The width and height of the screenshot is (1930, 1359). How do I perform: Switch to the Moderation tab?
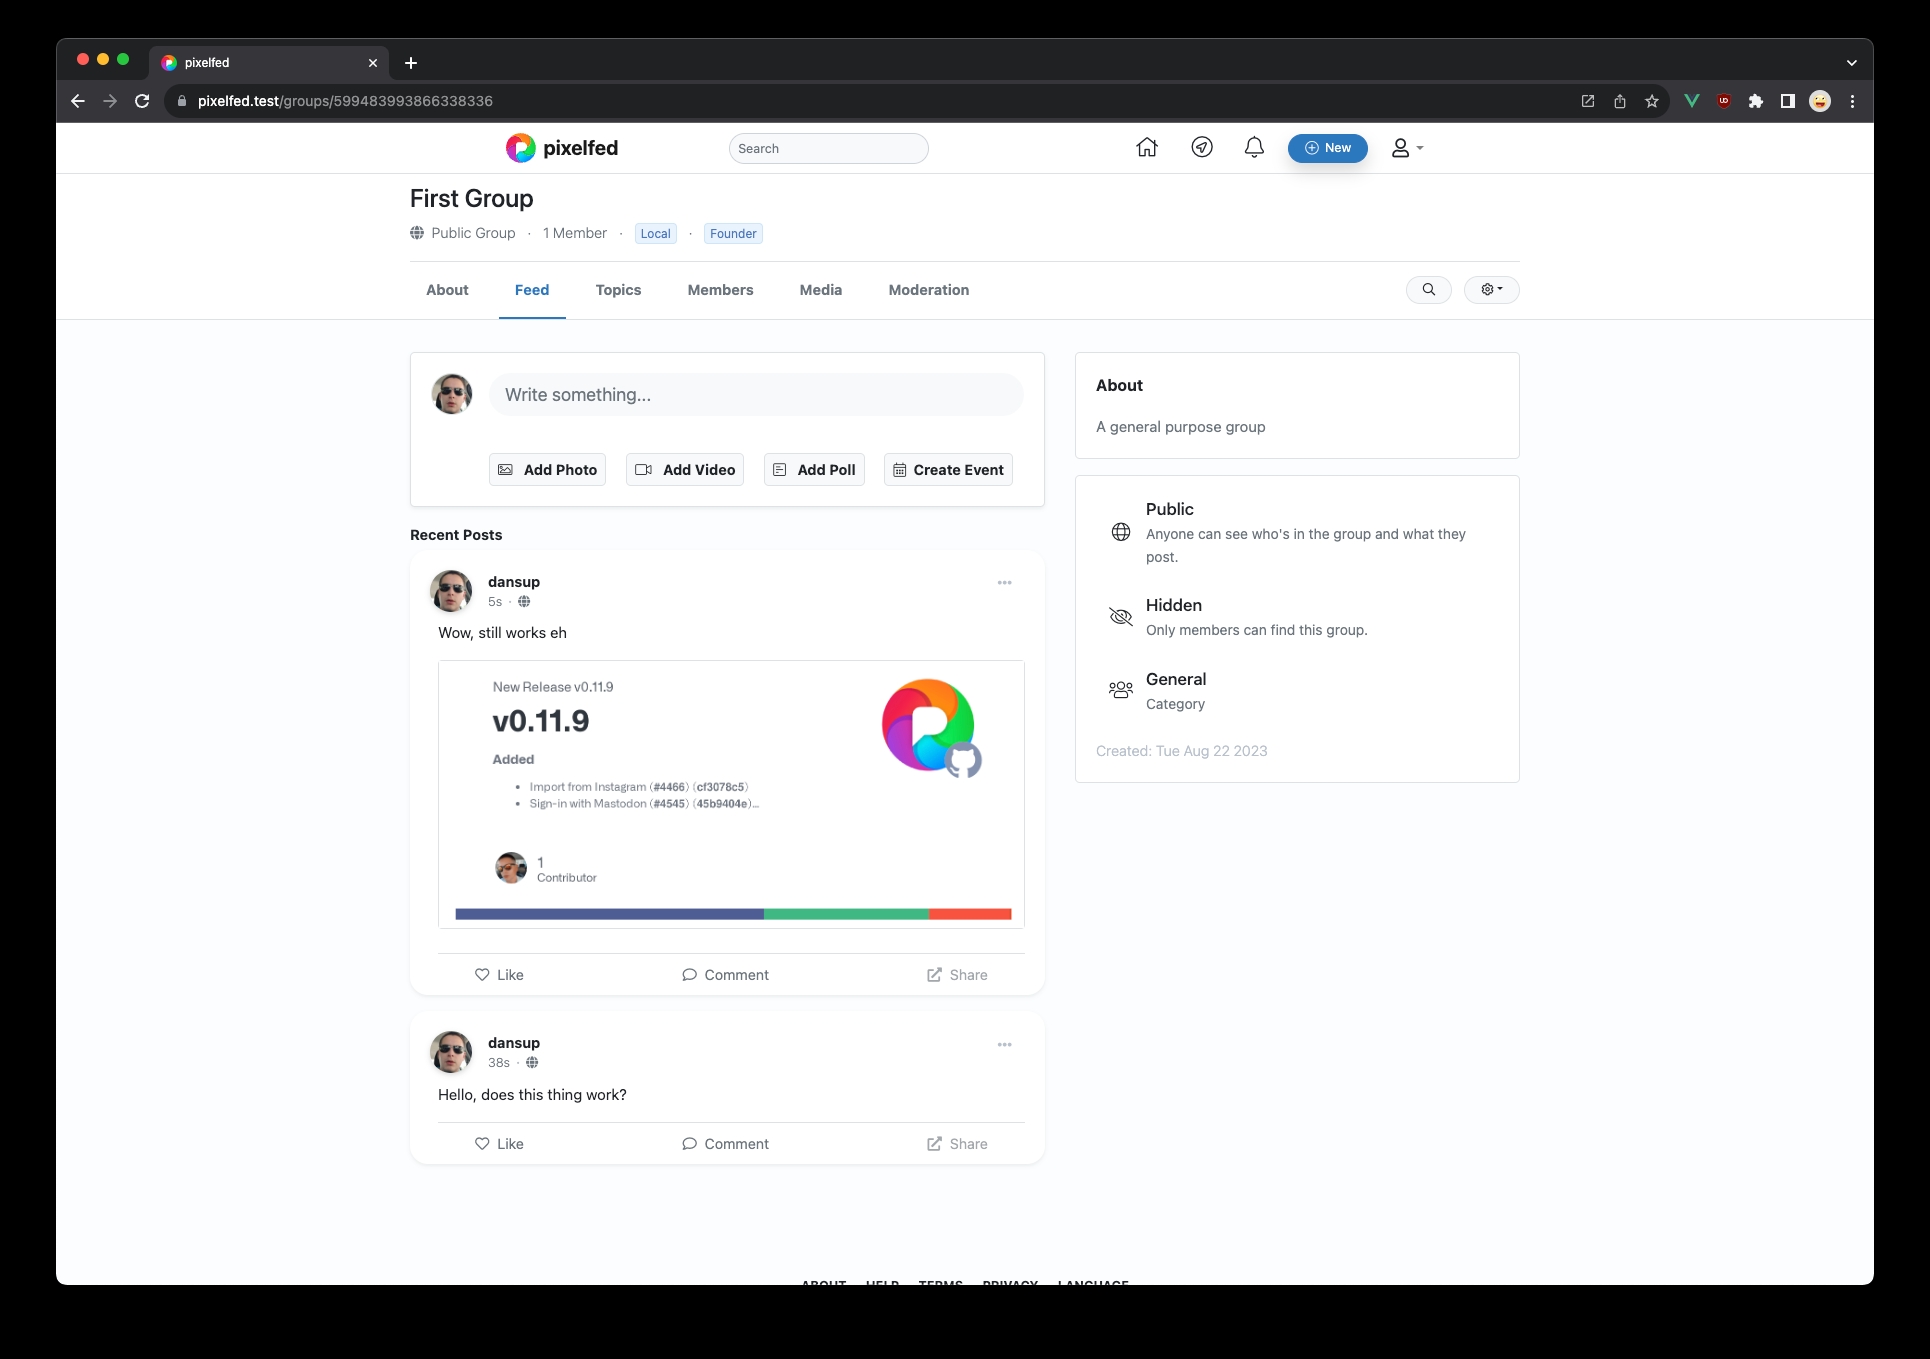928,290
